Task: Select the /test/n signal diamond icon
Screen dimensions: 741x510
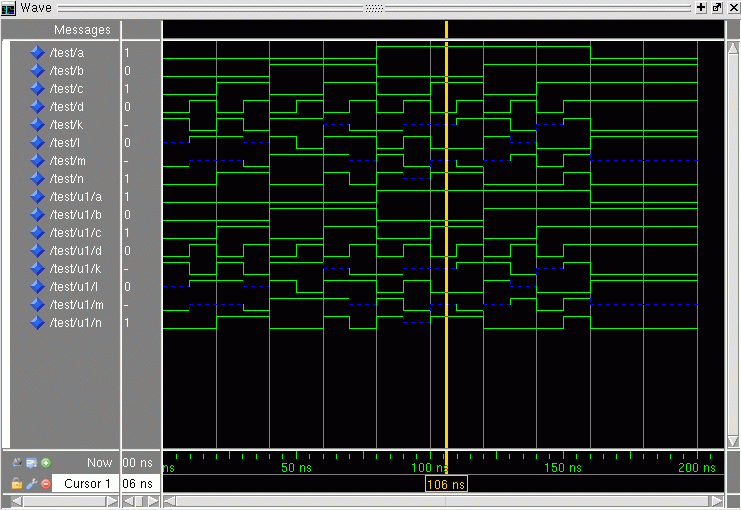Action: click(37, 179)
